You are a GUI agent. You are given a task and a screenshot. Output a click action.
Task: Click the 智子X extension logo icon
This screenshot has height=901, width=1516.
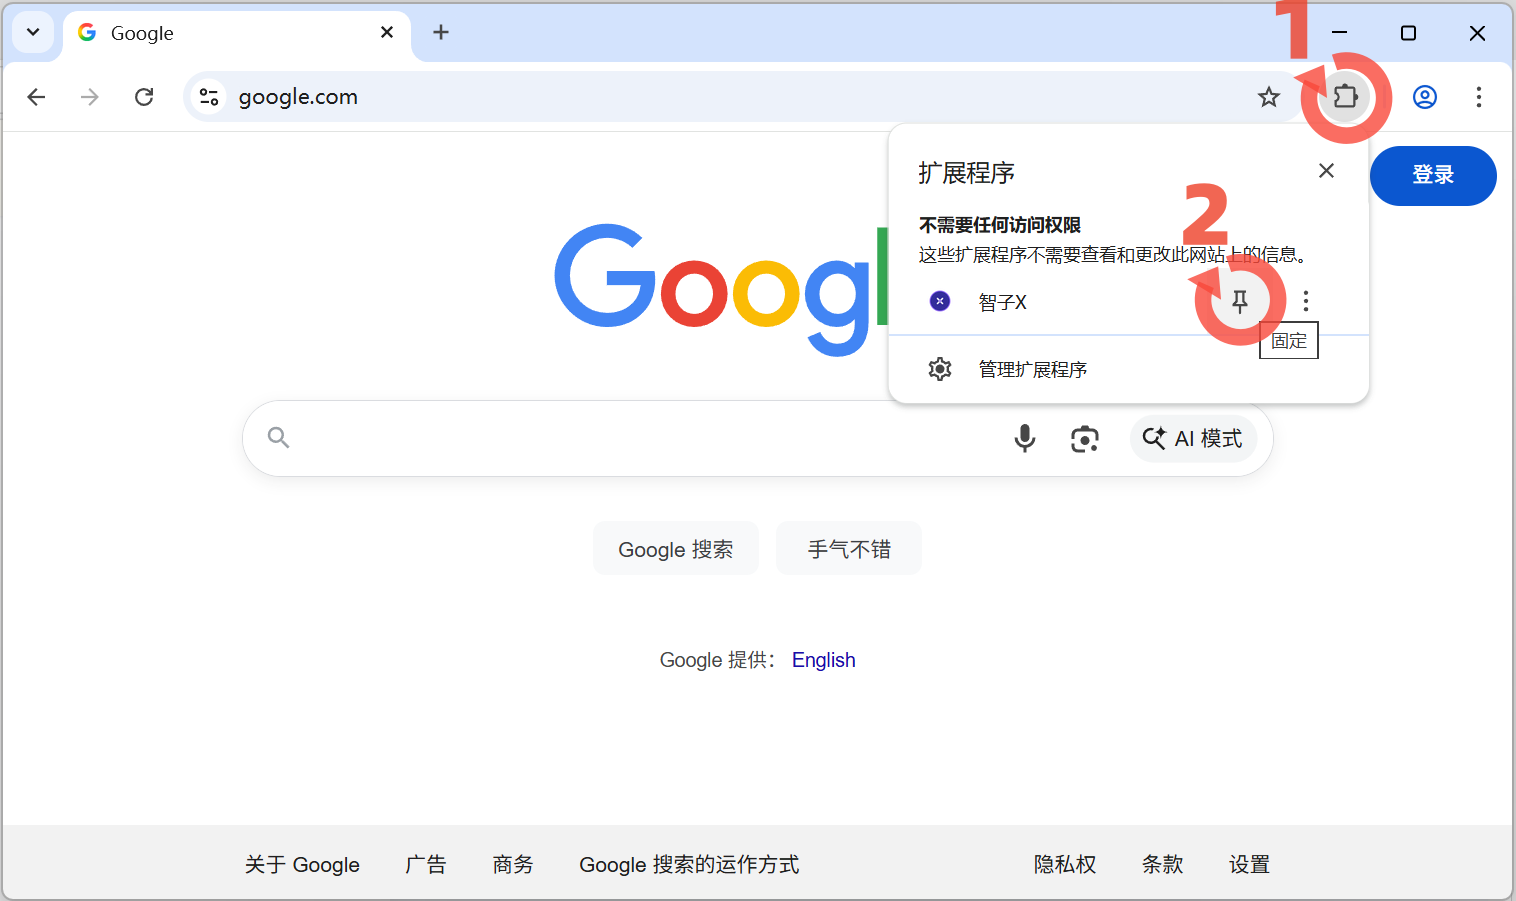940,301
